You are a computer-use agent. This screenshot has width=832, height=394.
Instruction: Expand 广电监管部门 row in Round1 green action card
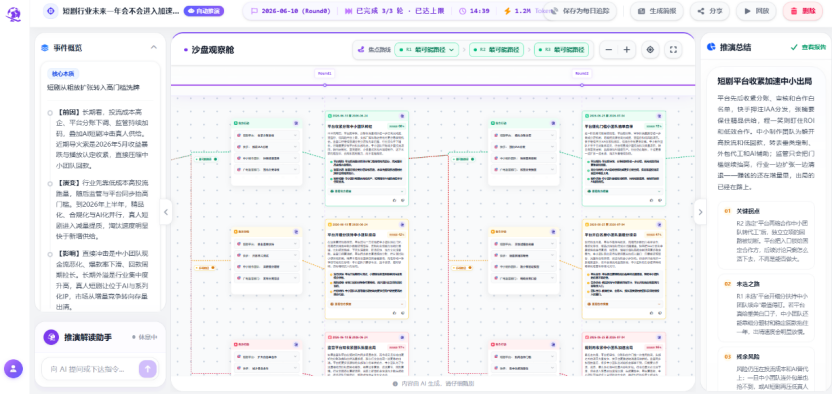click(267, 170)
